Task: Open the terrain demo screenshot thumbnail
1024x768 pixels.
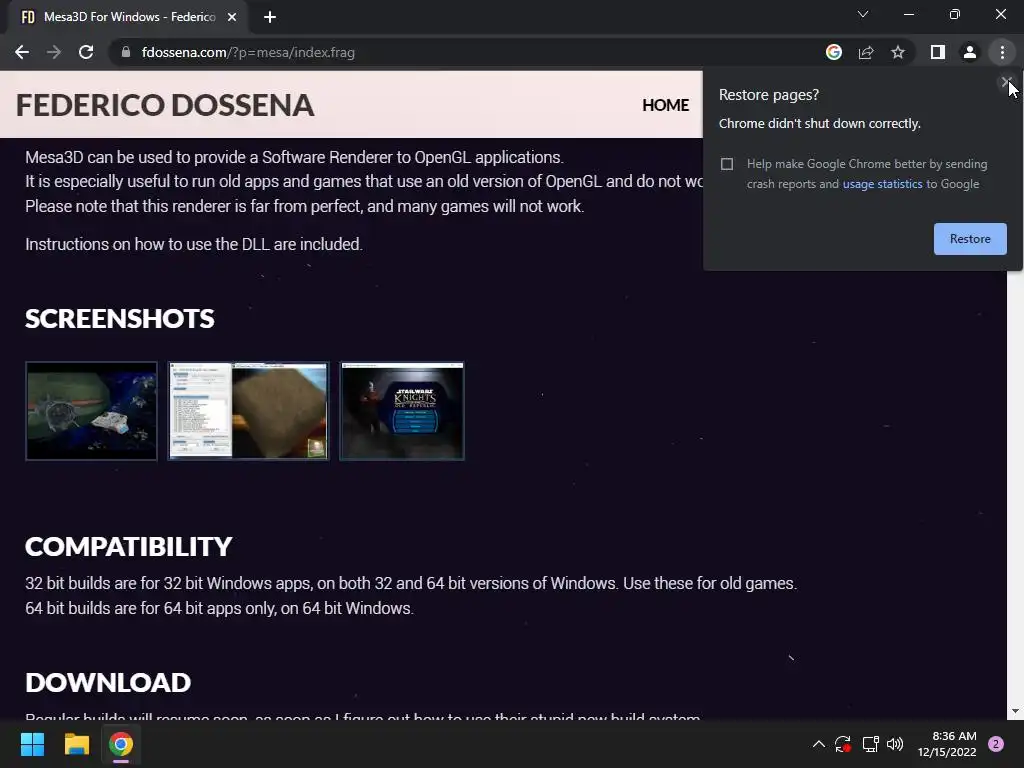Action: (x=248, y=411)
